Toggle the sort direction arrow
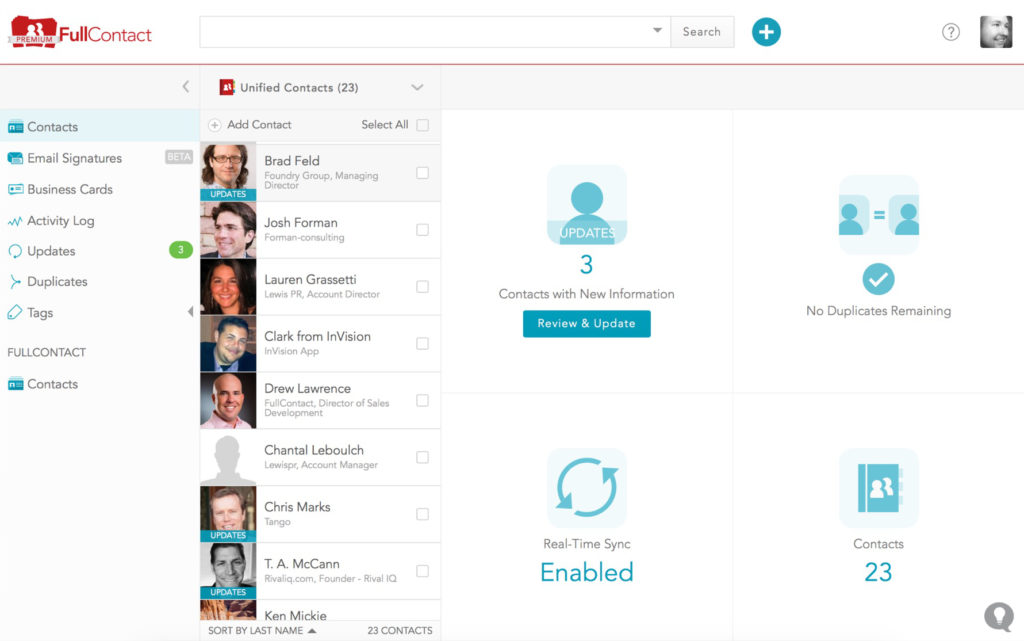 click(x=312, y=631)
